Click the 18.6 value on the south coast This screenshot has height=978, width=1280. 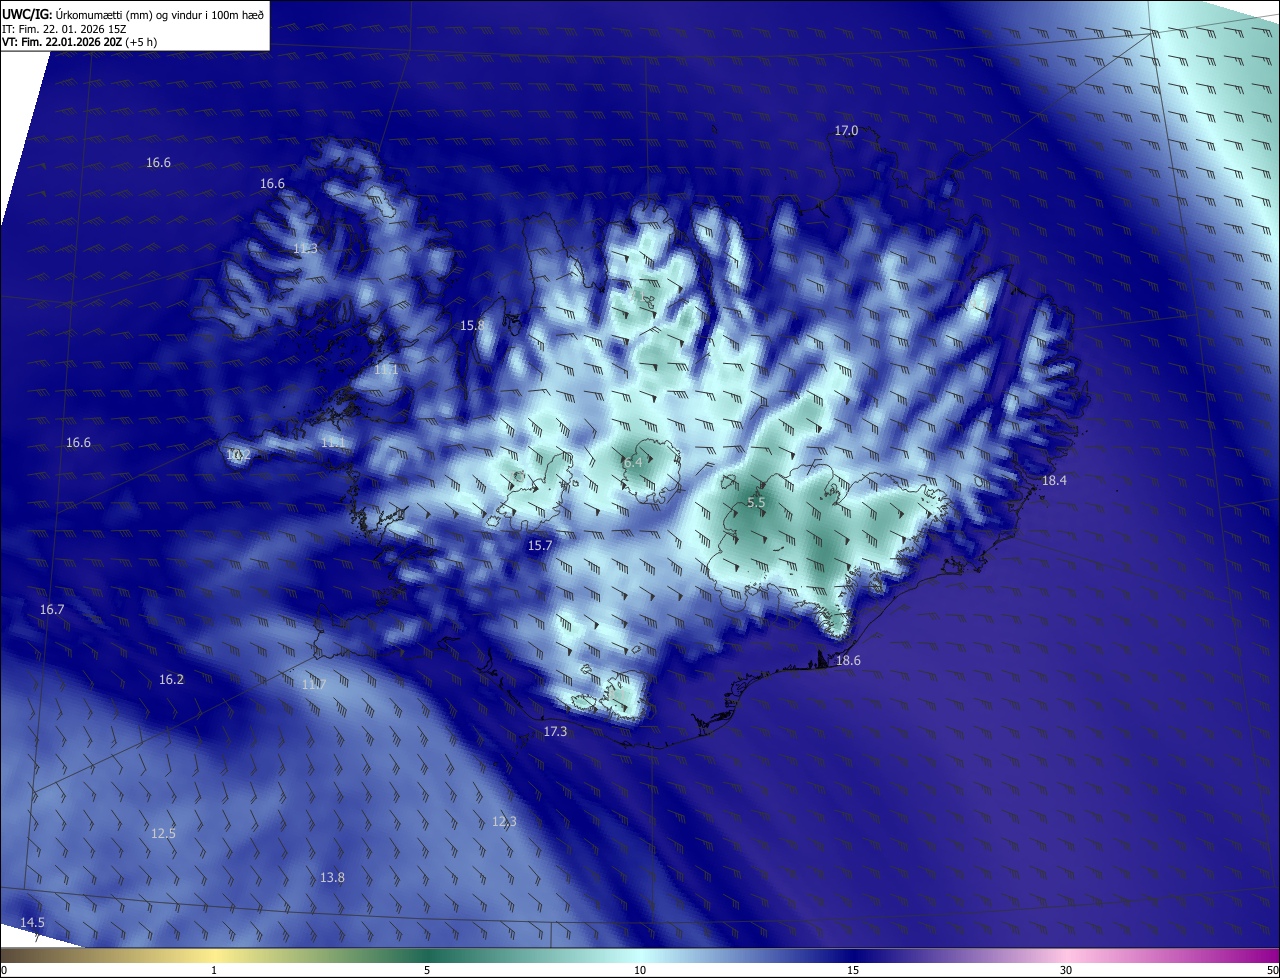pyautogui.click(x=848, y=660)
